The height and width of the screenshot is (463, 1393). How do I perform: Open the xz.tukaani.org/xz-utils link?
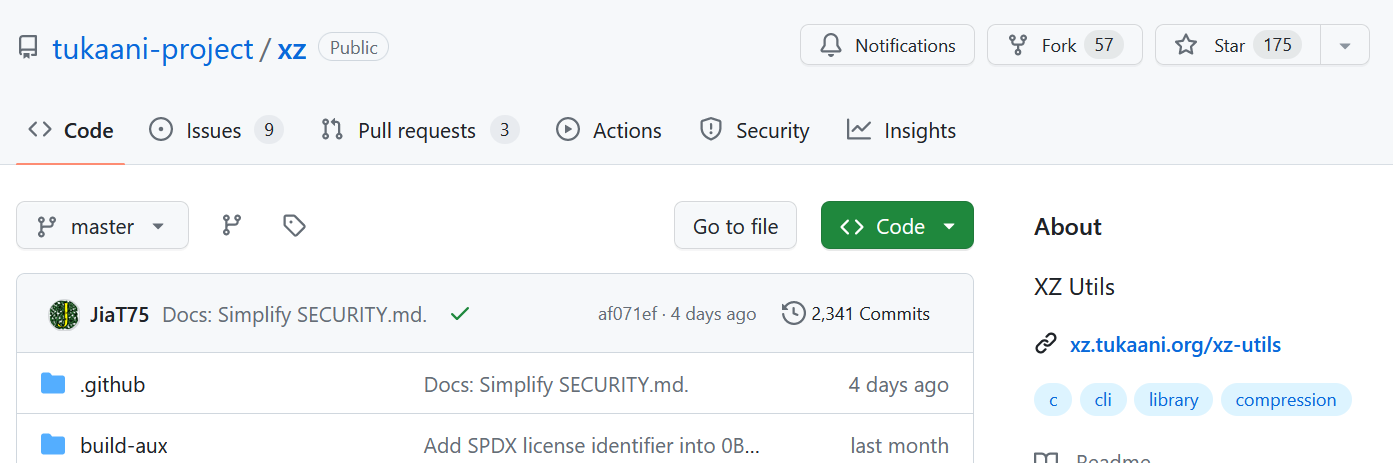coord(1175,345)
